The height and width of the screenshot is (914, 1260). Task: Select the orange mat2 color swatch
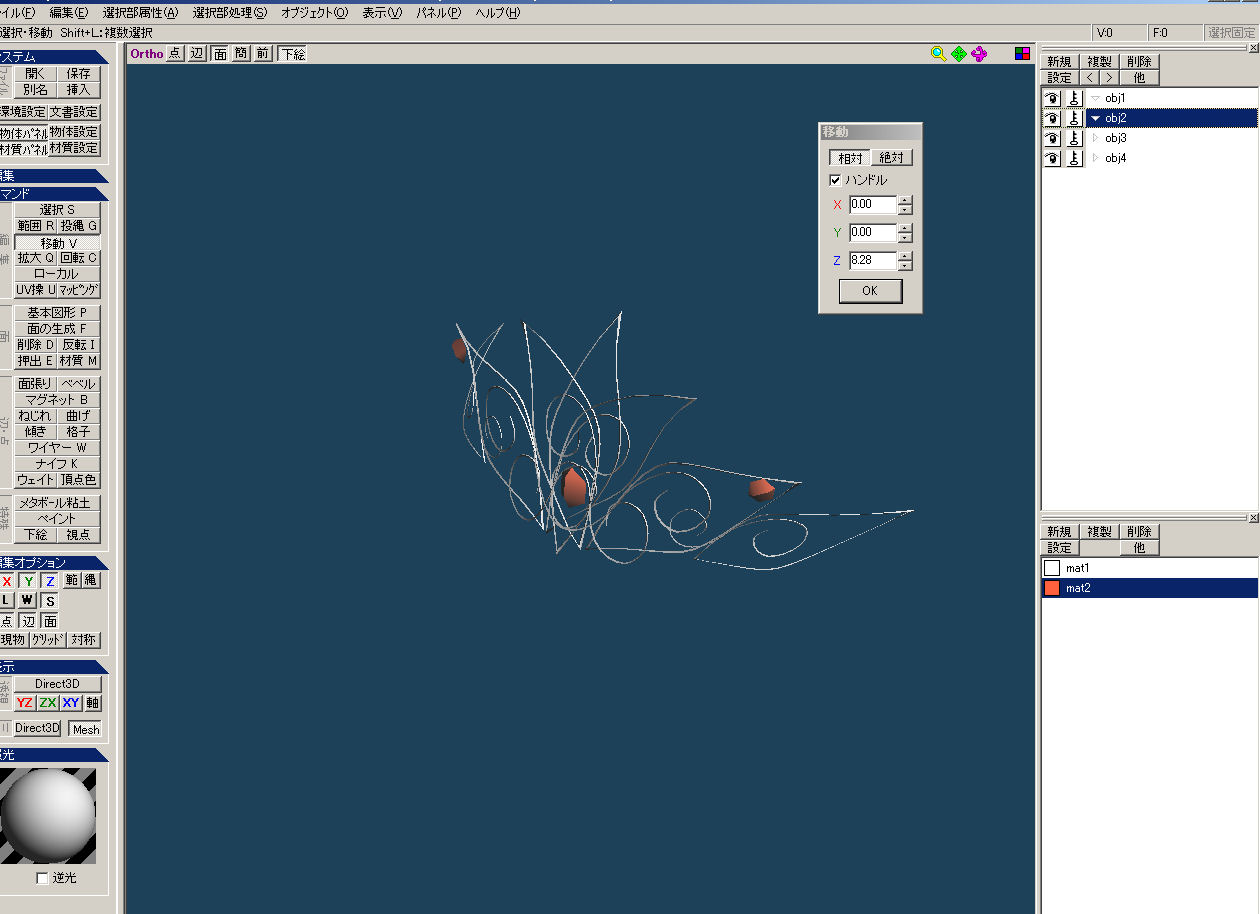(x=1052, y=588)
